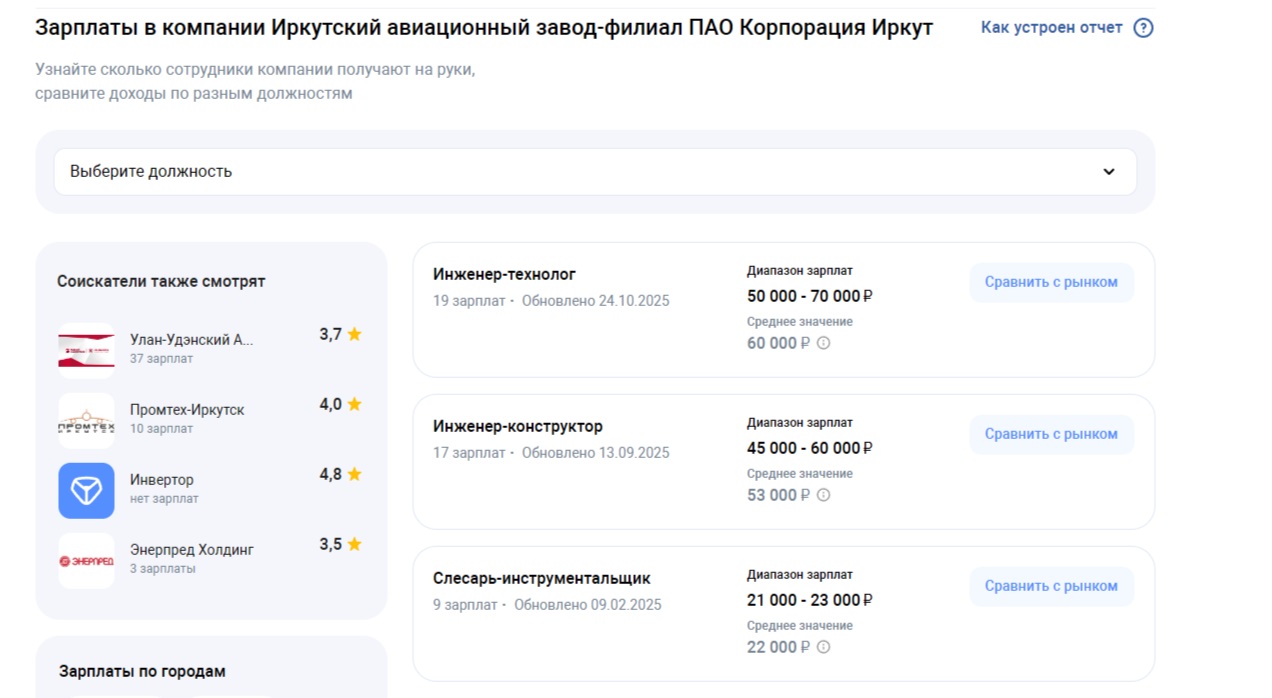This screenshot has width=1272, height=698.
Task: Open the 'Инженер-технолог' position title
Action: pyautogui.click(x=504, y=274)
